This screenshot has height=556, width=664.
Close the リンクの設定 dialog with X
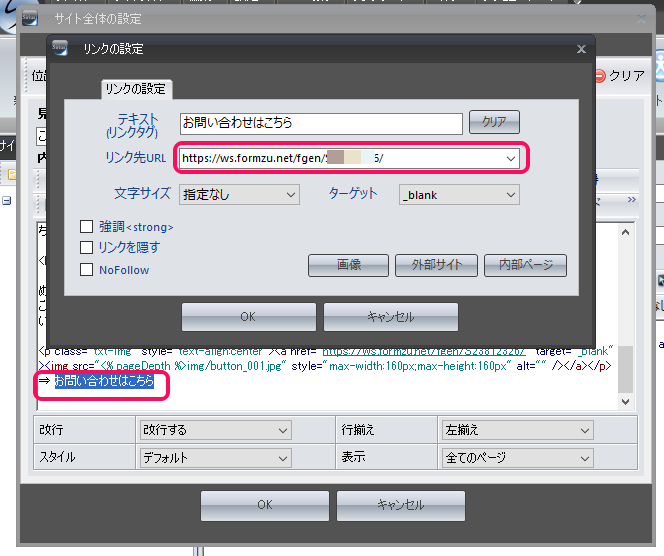tap(581, 48)
